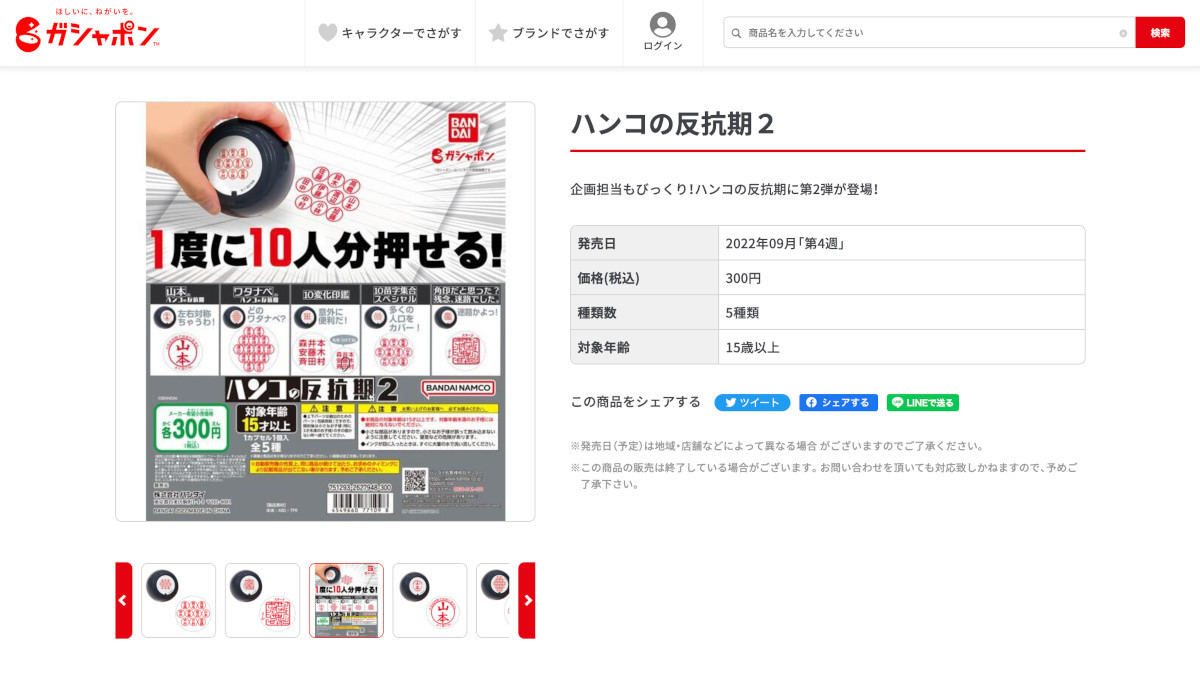Clear the search field with x icon
Screen dimensions: 1200x690
click(1123, 33)
